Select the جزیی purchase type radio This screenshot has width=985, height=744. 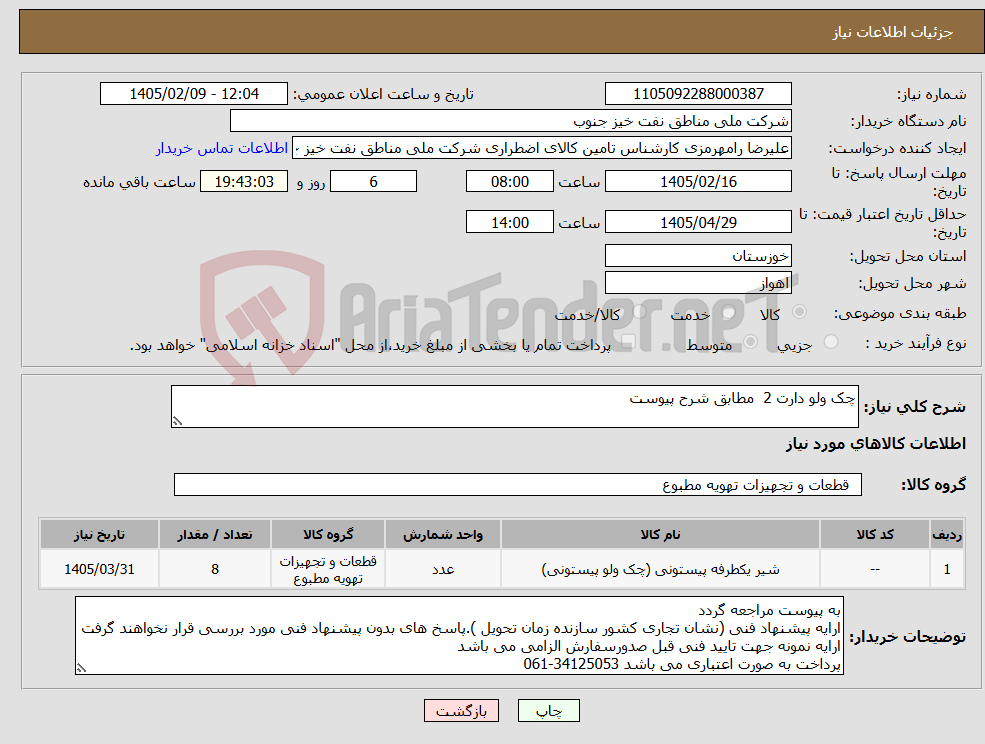pos(831,342)
